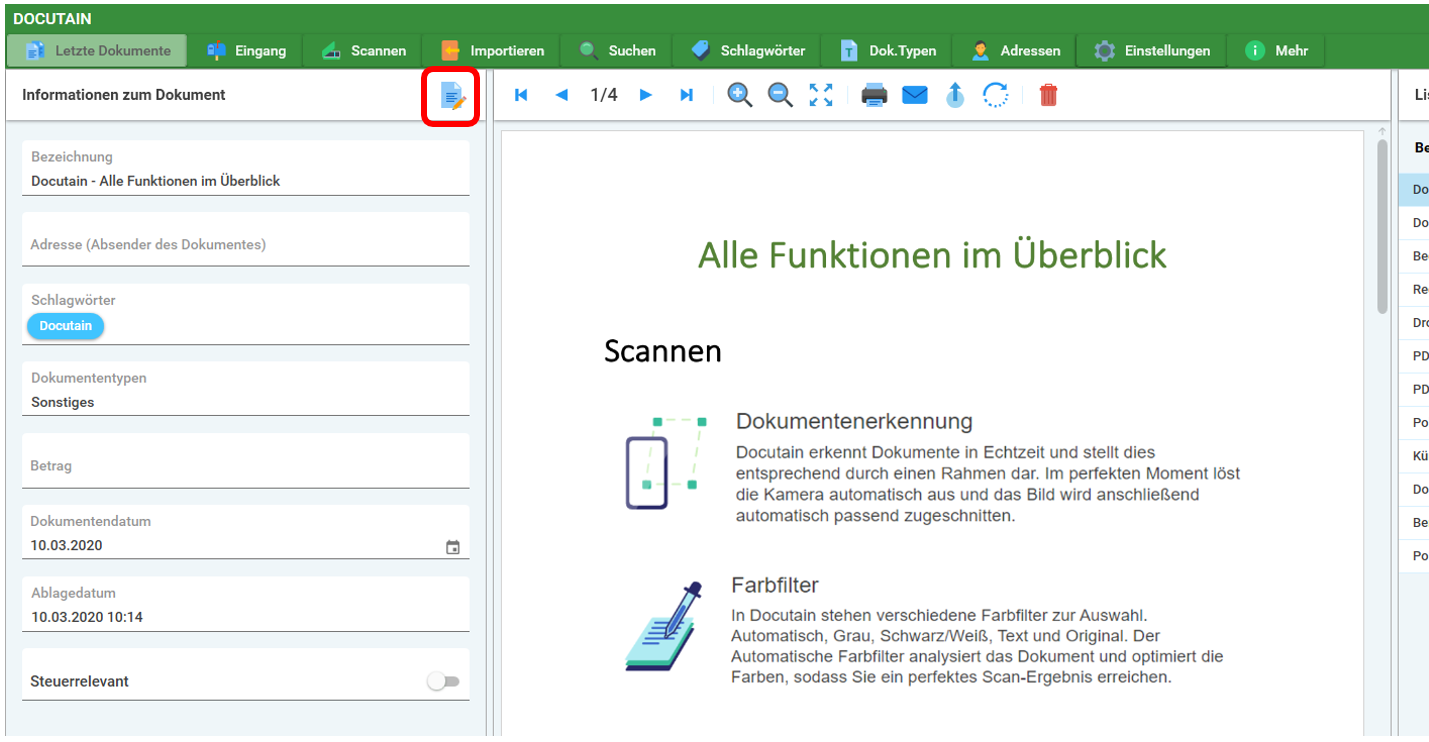This screenshot has height=742, width=1429.
Task: Open the Adressen tab
Action: (1015, 50)
